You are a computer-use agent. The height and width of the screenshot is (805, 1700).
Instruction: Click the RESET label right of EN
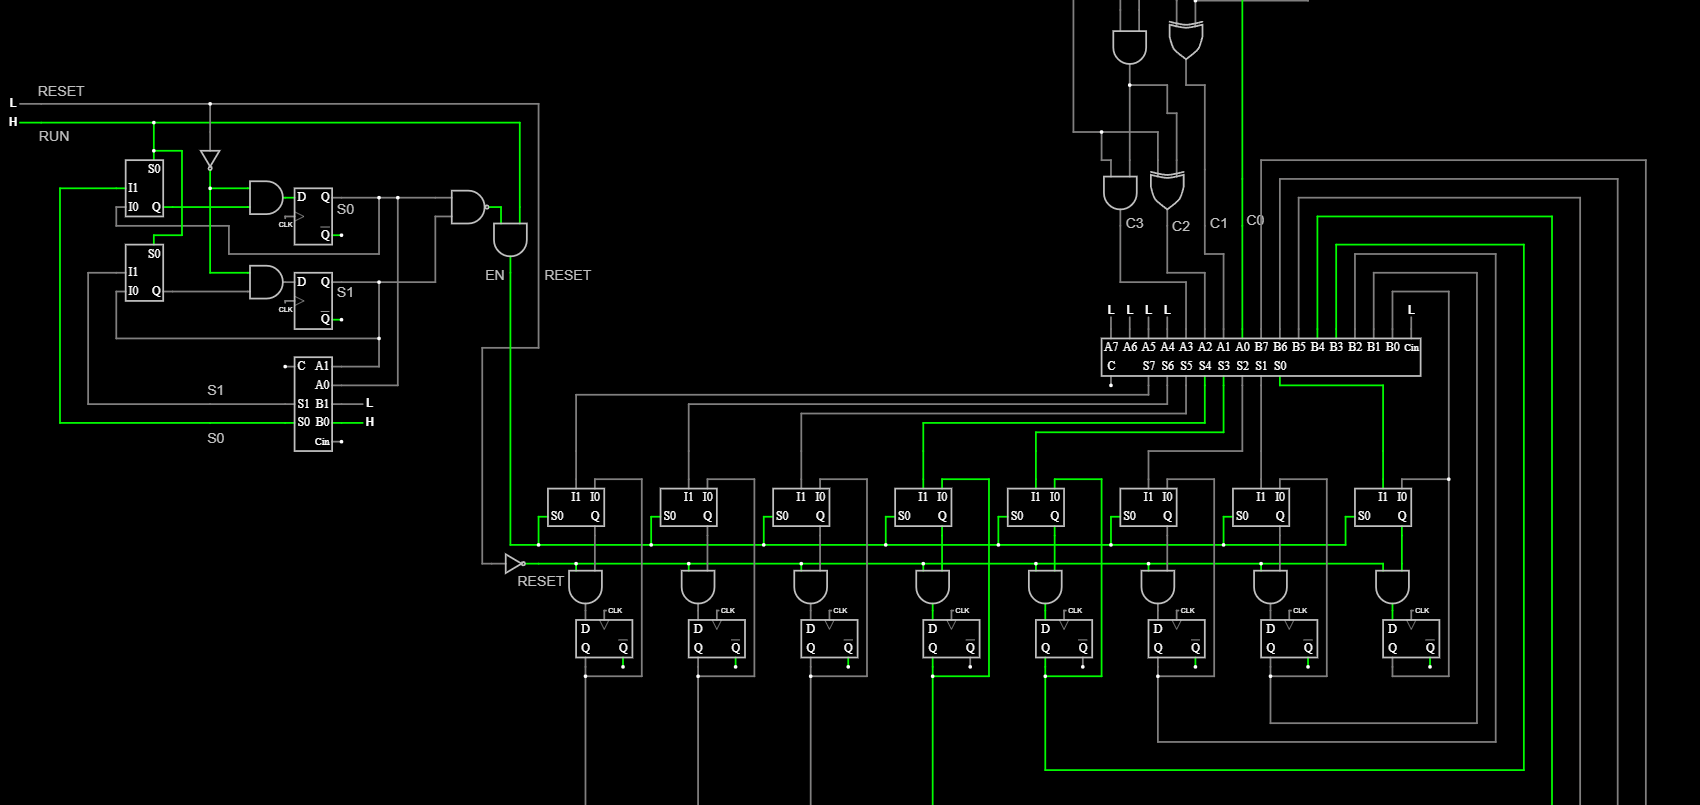tap(568, 275)
